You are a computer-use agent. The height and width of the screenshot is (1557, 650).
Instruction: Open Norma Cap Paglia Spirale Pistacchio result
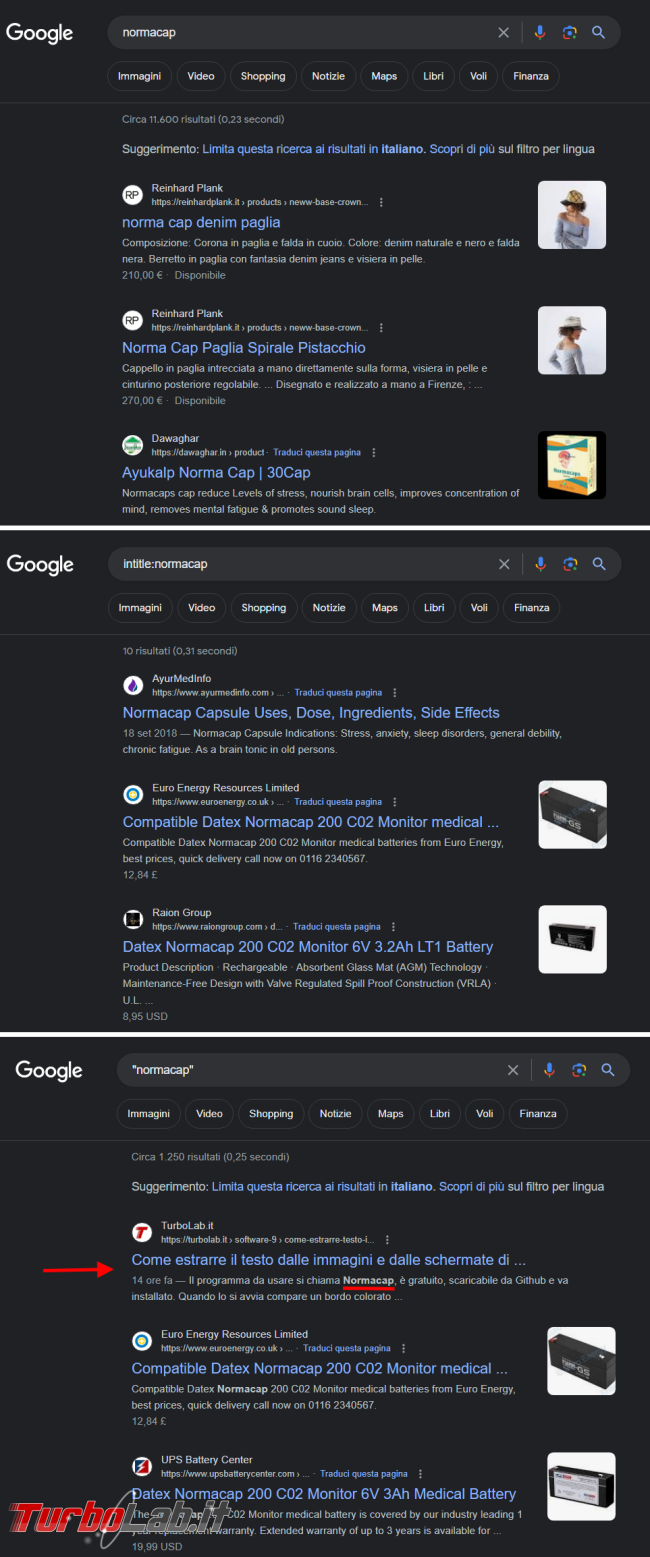244,348
